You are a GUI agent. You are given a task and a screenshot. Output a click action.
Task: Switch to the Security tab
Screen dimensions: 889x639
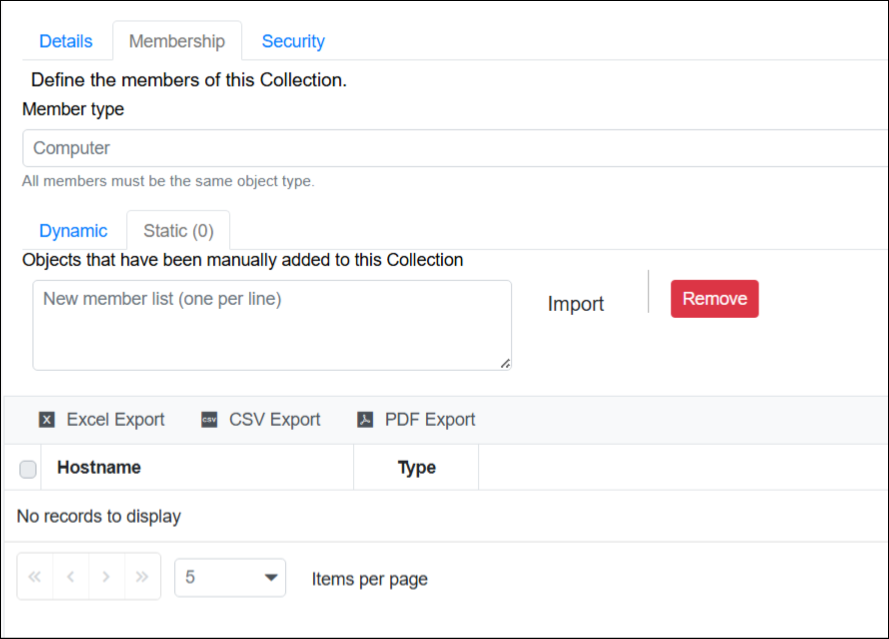tap(293, 41)
